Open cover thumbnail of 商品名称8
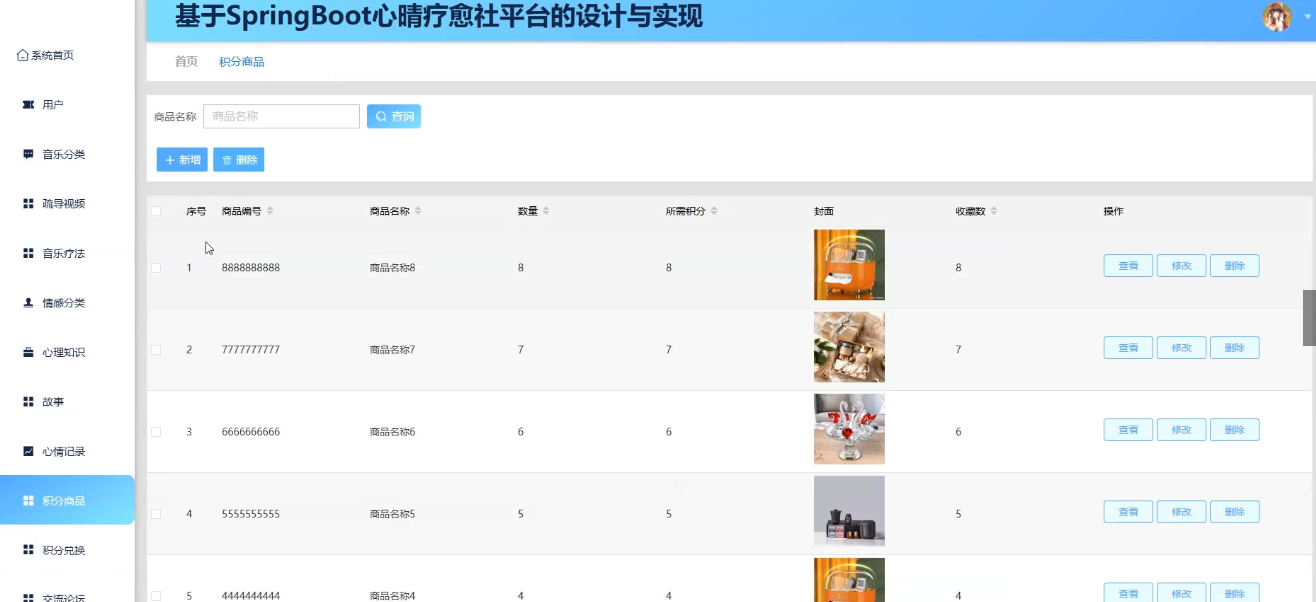 pos(849,265)
